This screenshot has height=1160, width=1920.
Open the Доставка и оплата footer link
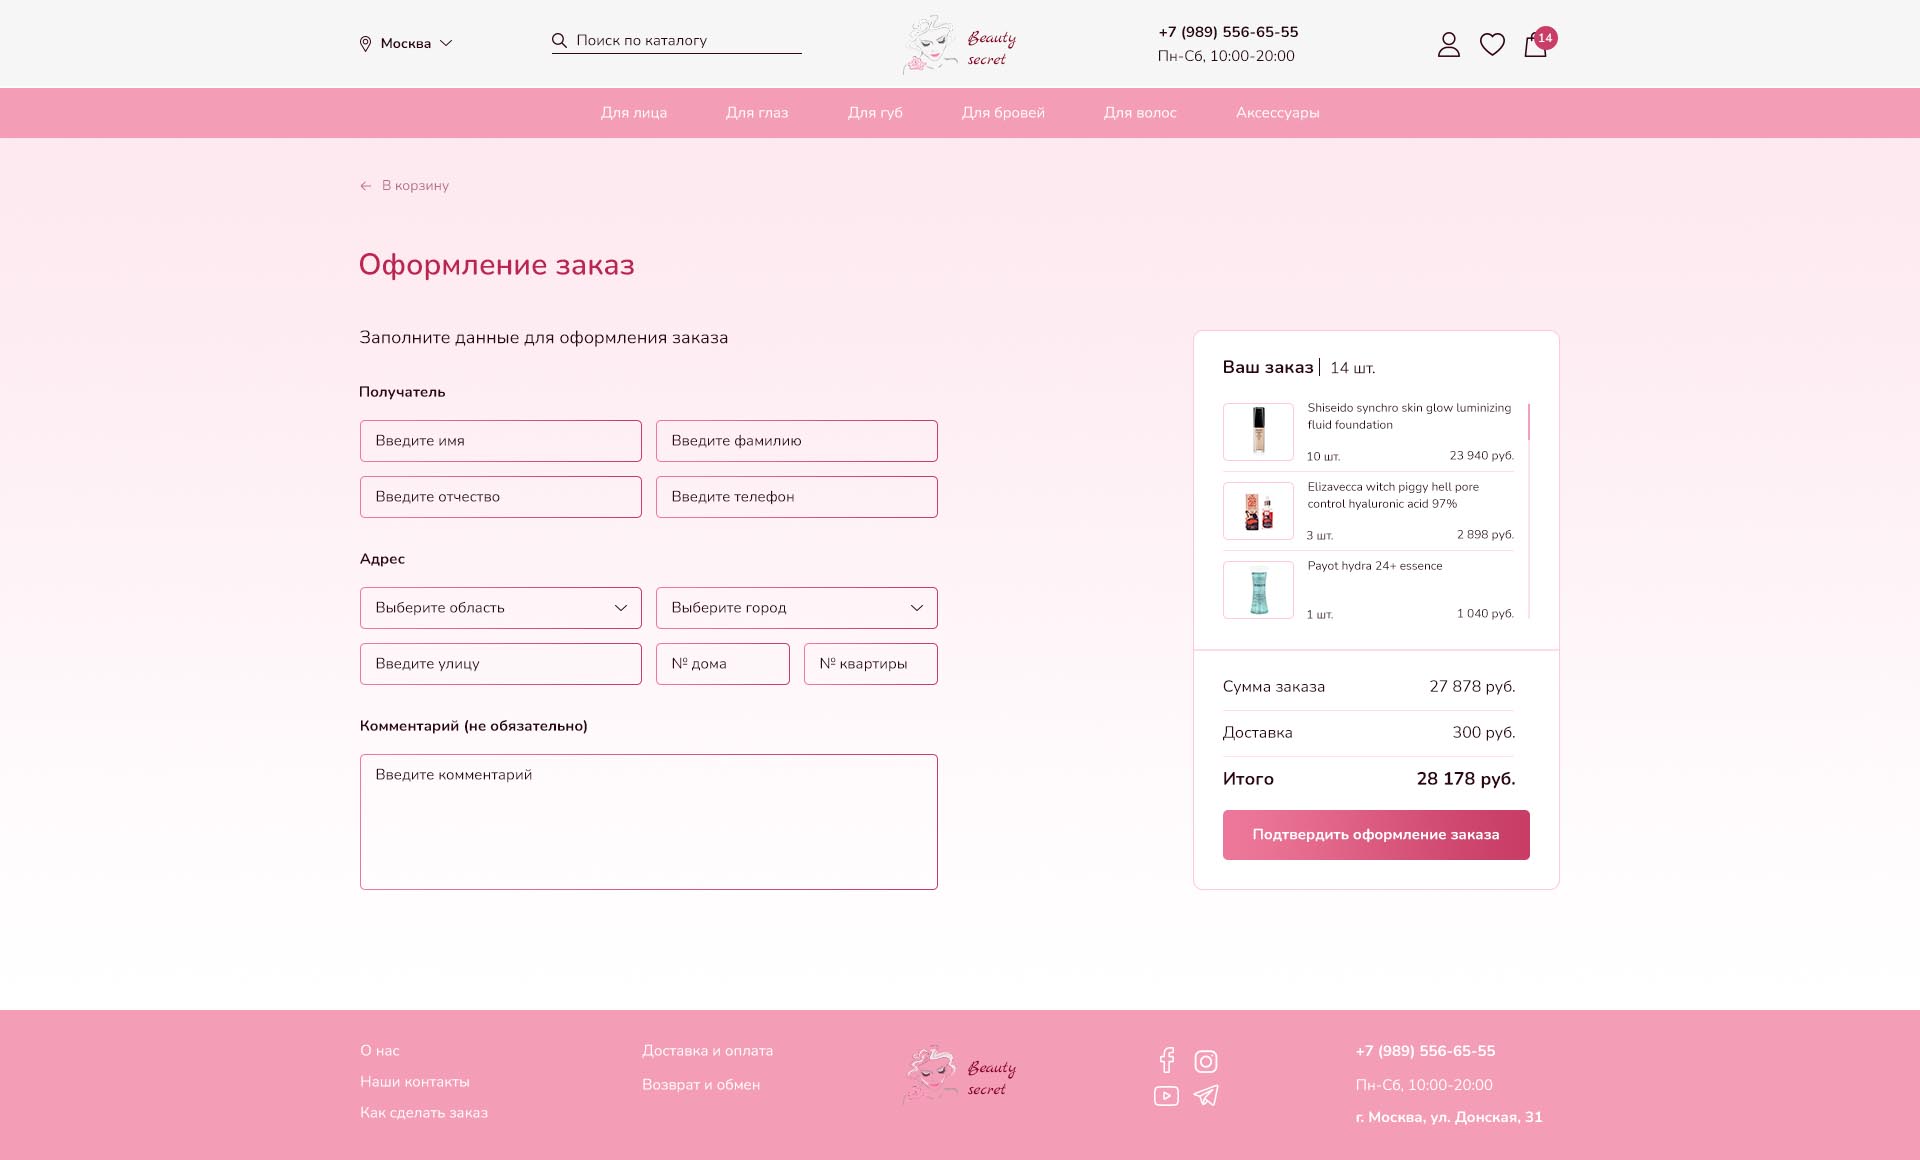click(x=708, y=1051)
